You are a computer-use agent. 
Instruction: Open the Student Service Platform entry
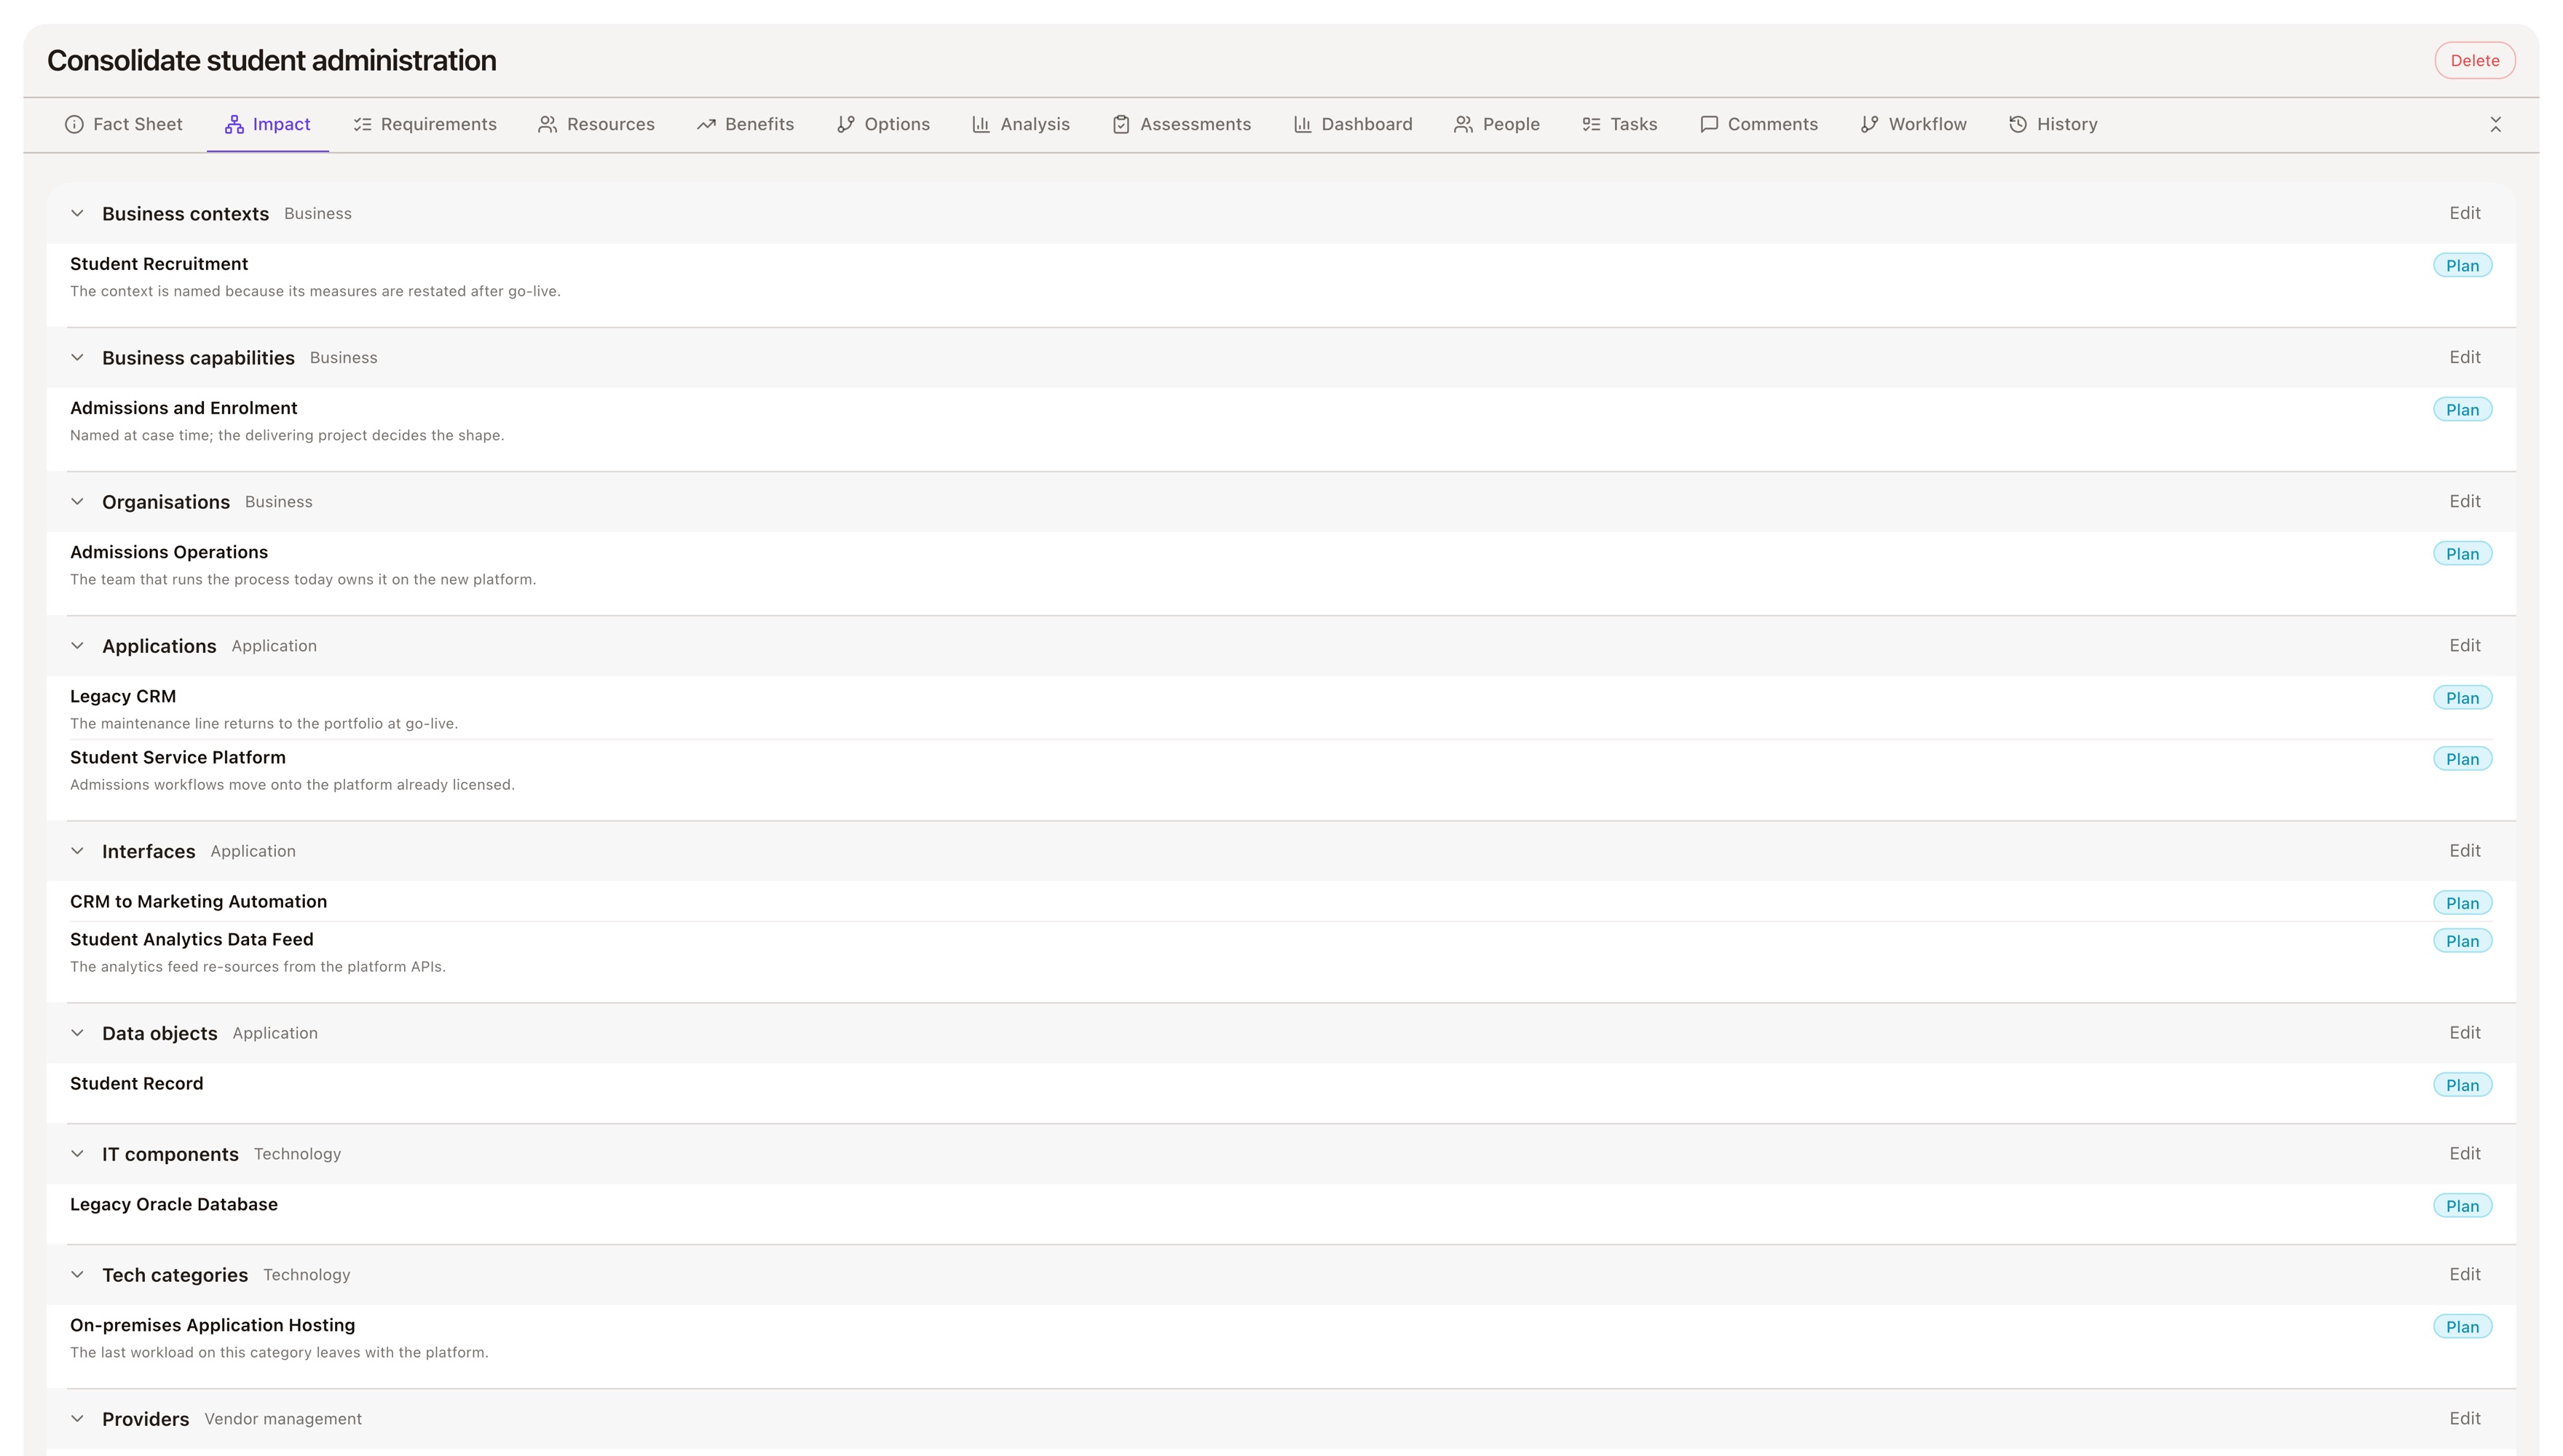(178, 757)
